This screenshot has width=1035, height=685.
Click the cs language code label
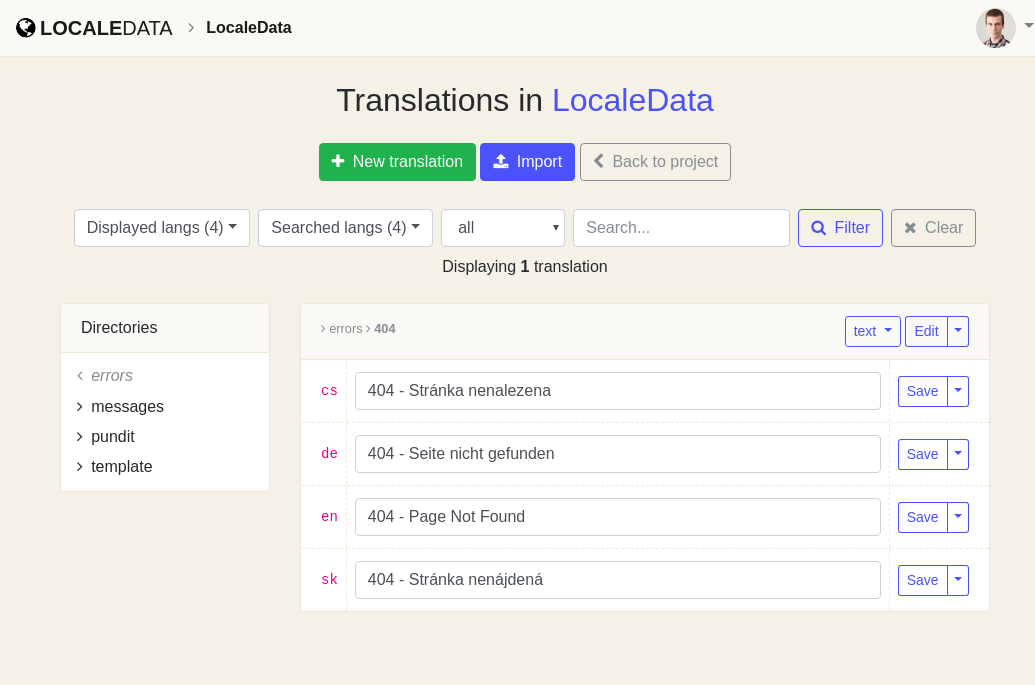point(329,391)
